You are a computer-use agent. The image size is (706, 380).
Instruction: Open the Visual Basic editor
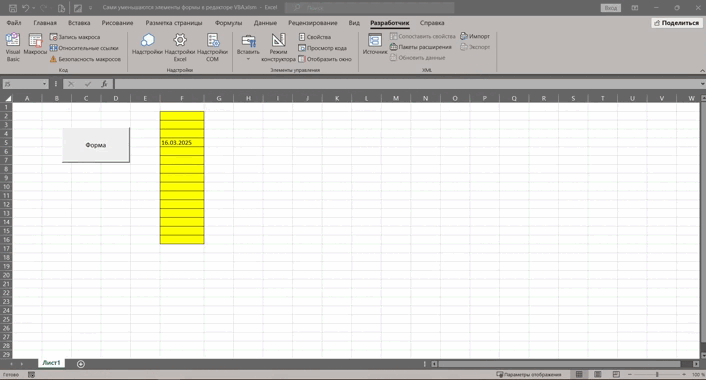(13, 47)
